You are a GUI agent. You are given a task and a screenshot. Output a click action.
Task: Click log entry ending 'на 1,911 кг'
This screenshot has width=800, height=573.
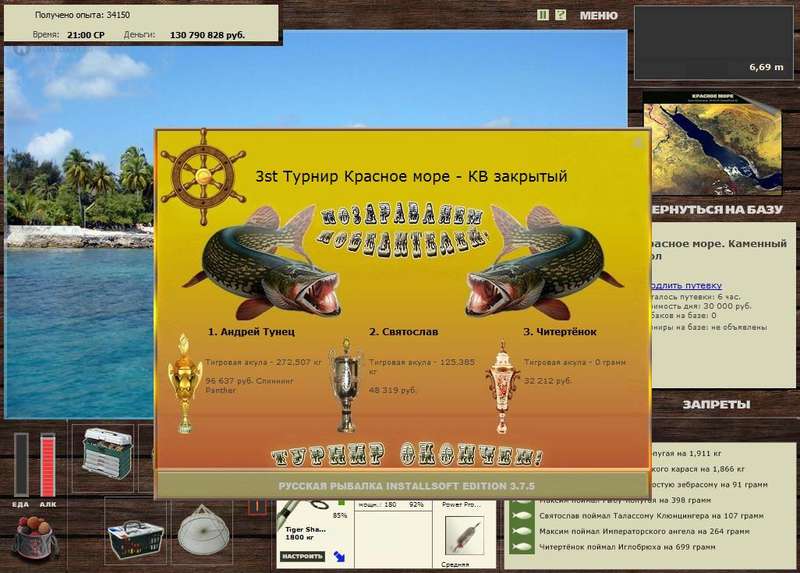pos(687,453)
